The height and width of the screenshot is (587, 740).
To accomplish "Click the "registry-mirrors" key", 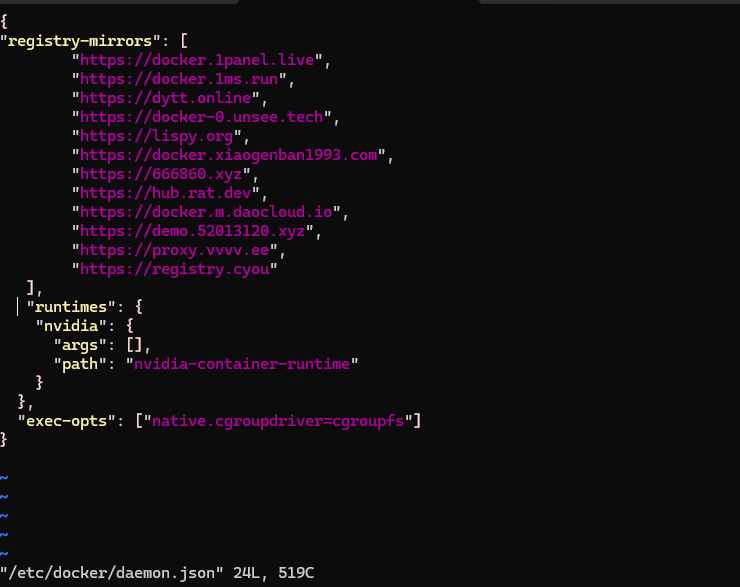I will click(80, 41).
